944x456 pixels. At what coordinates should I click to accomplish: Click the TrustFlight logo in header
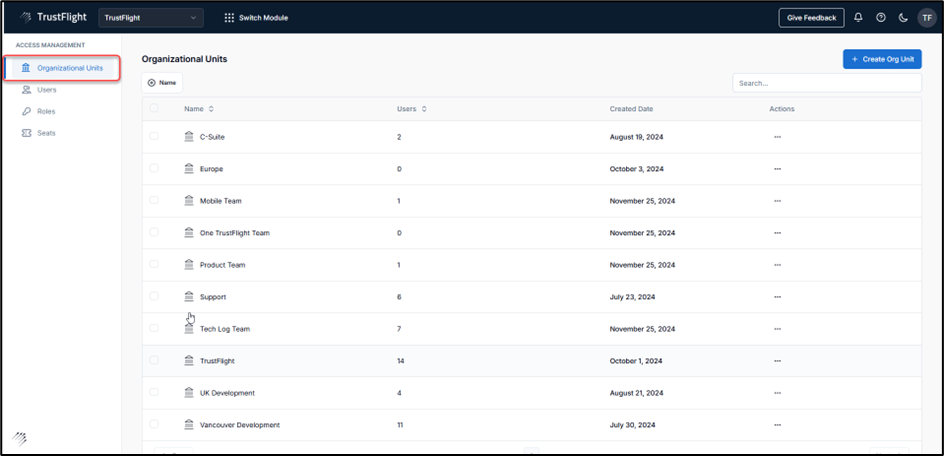(53, 17)
